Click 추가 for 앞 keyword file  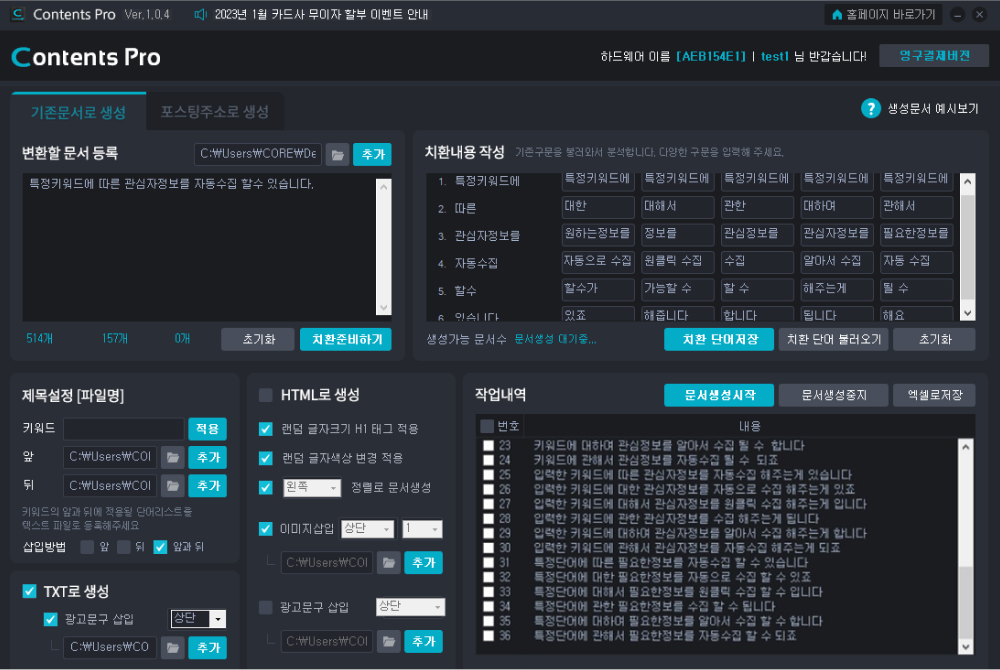tap(207, 457)
